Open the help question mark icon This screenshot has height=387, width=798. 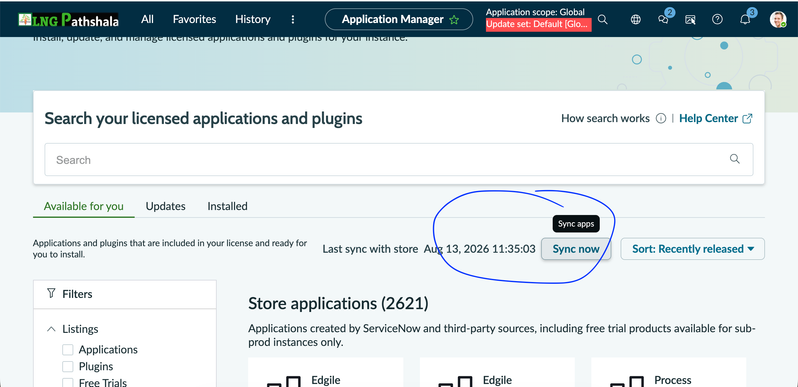[717, 19]
